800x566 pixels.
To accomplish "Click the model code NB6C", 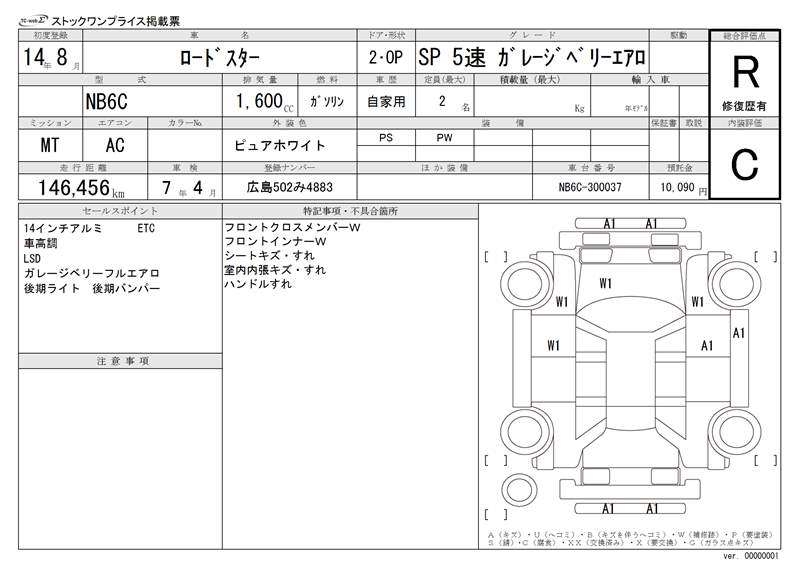I will click(106, 102).
